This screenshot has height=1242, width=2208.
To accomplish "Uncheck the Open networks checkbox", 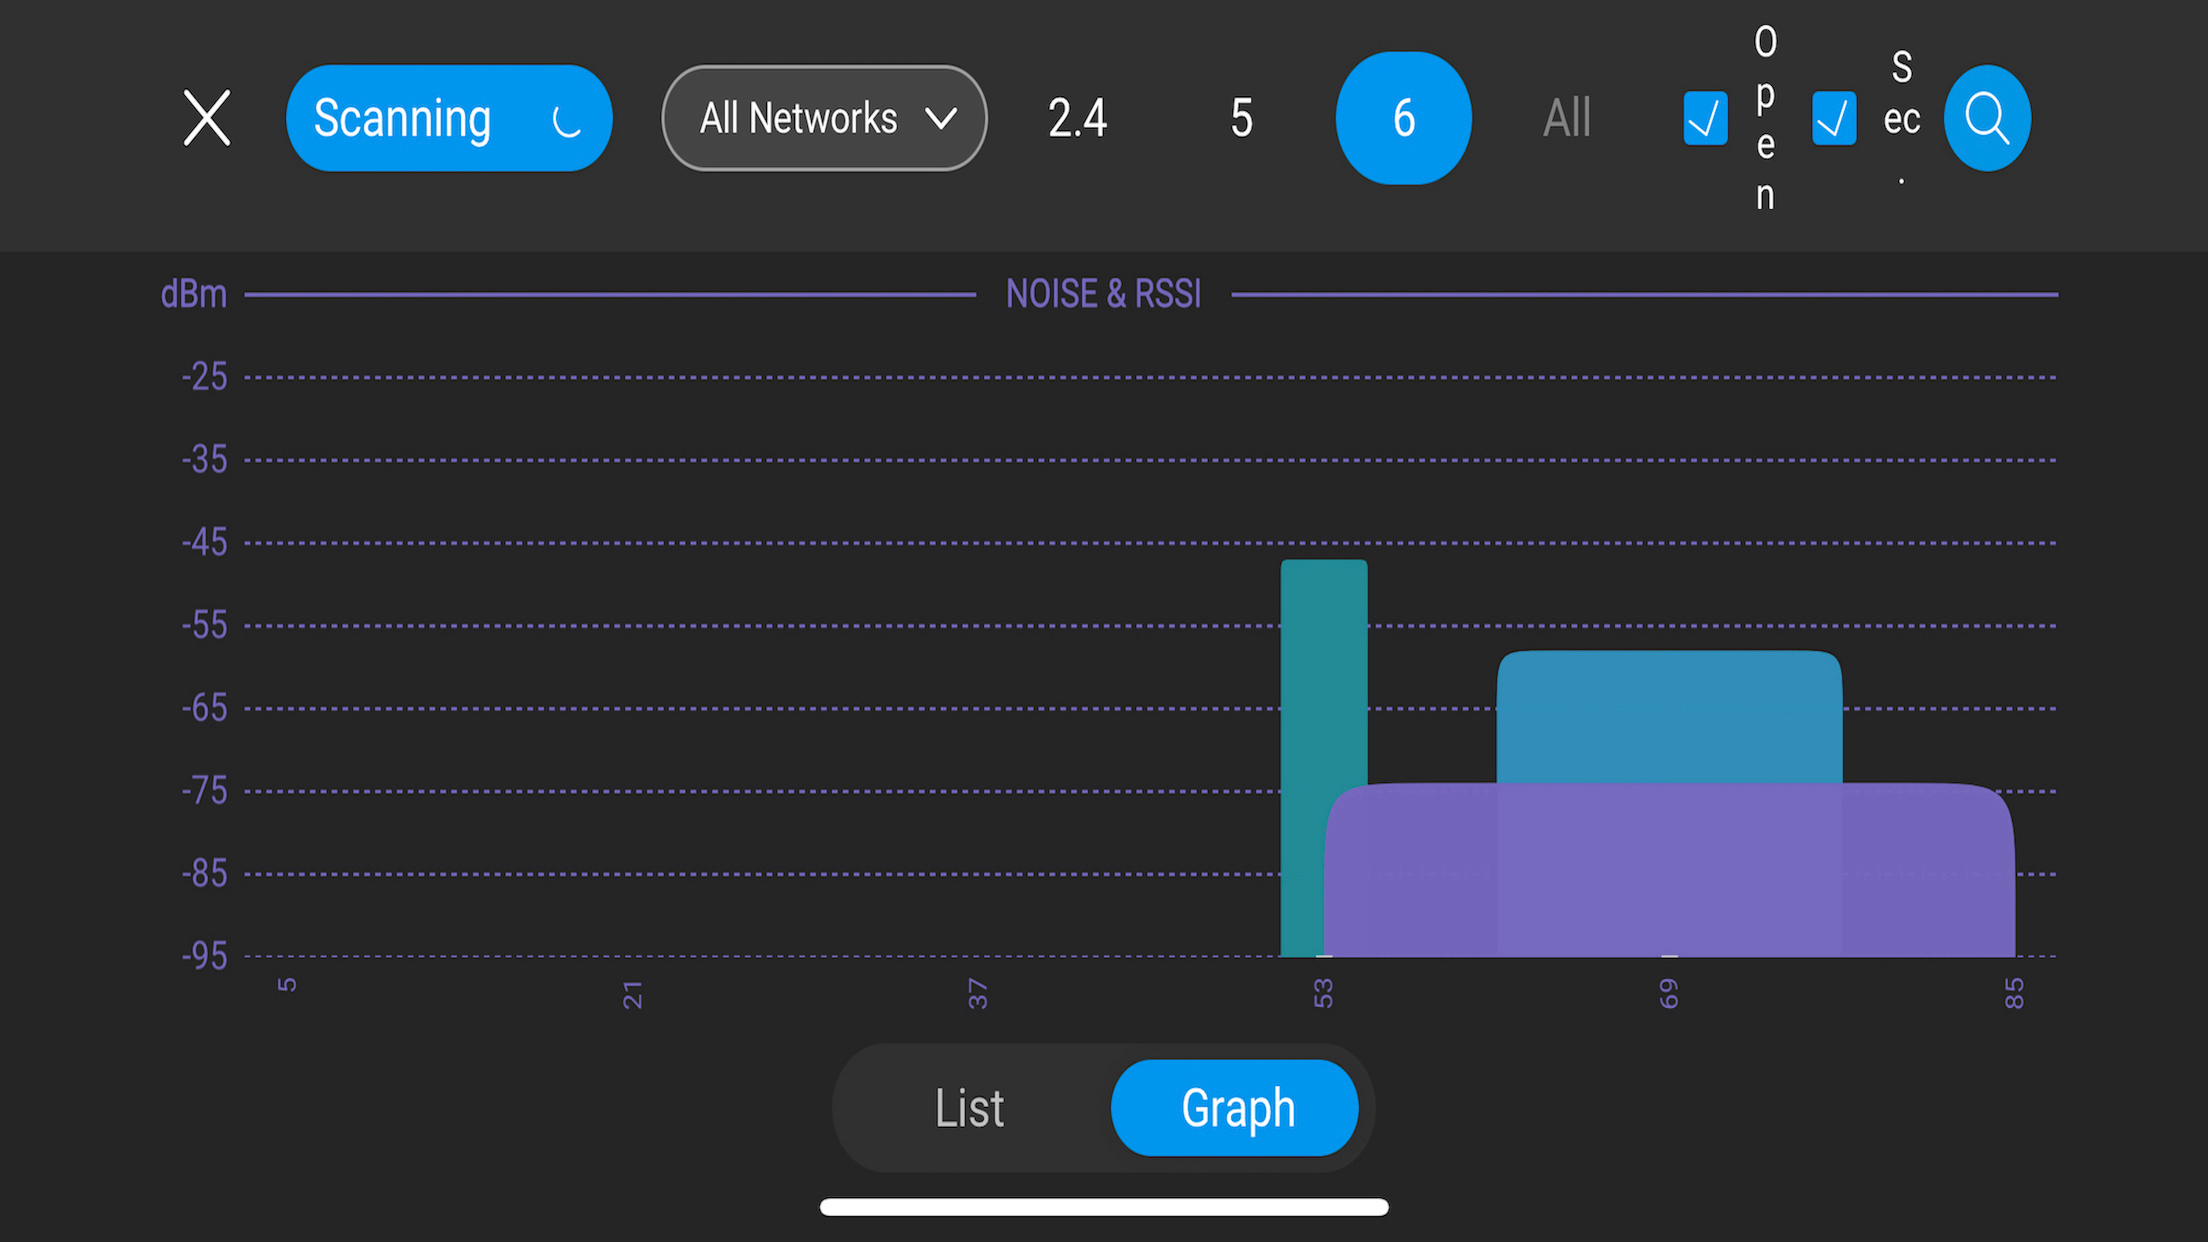I will 1704,118.
